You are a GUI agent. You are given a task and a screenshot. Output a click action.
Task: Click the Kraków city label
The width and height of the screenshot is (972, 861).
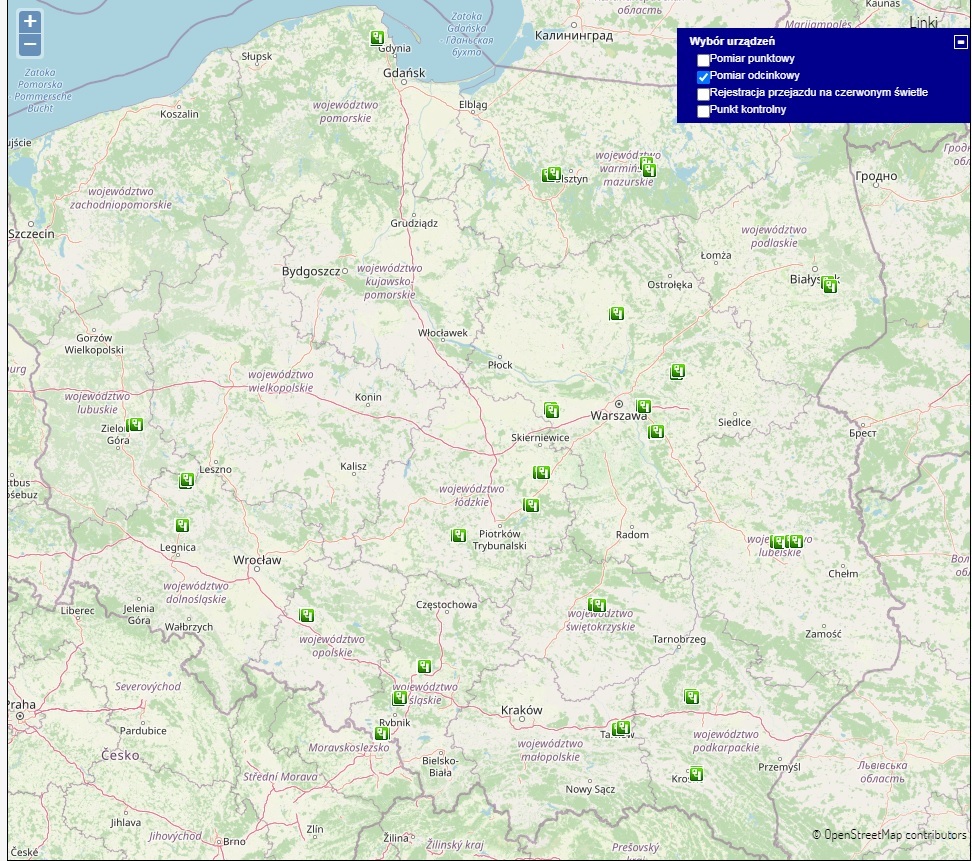coord(521,710)
